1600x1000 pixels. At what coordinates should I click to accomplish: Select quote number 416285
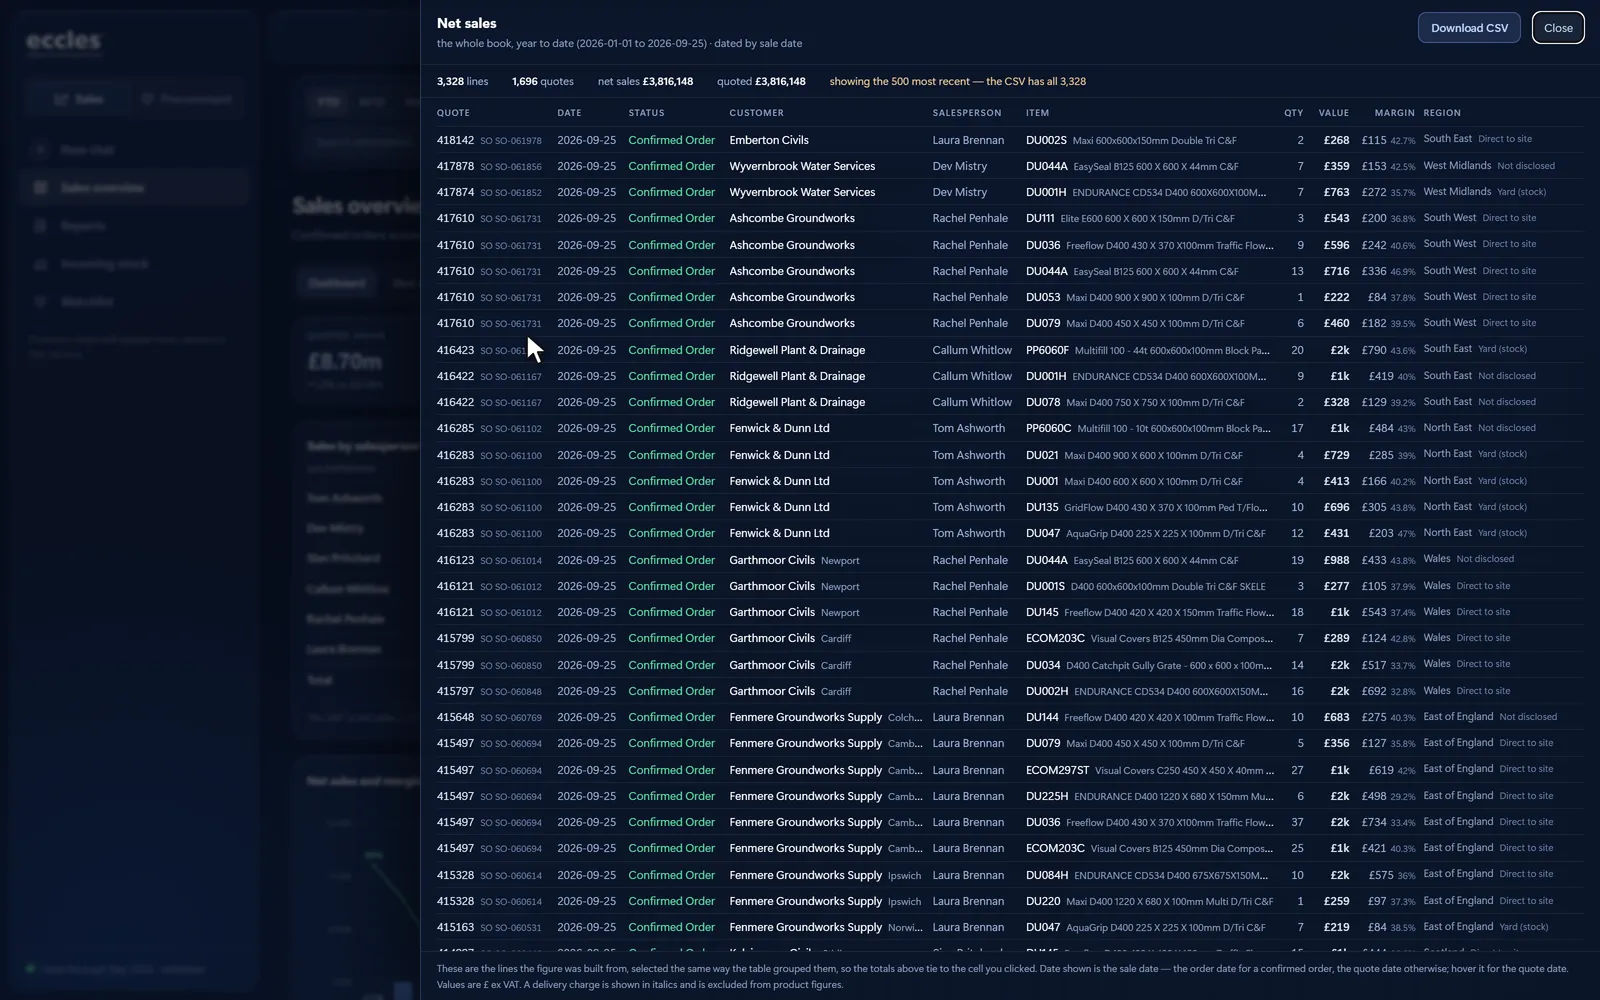click(455, 428)
